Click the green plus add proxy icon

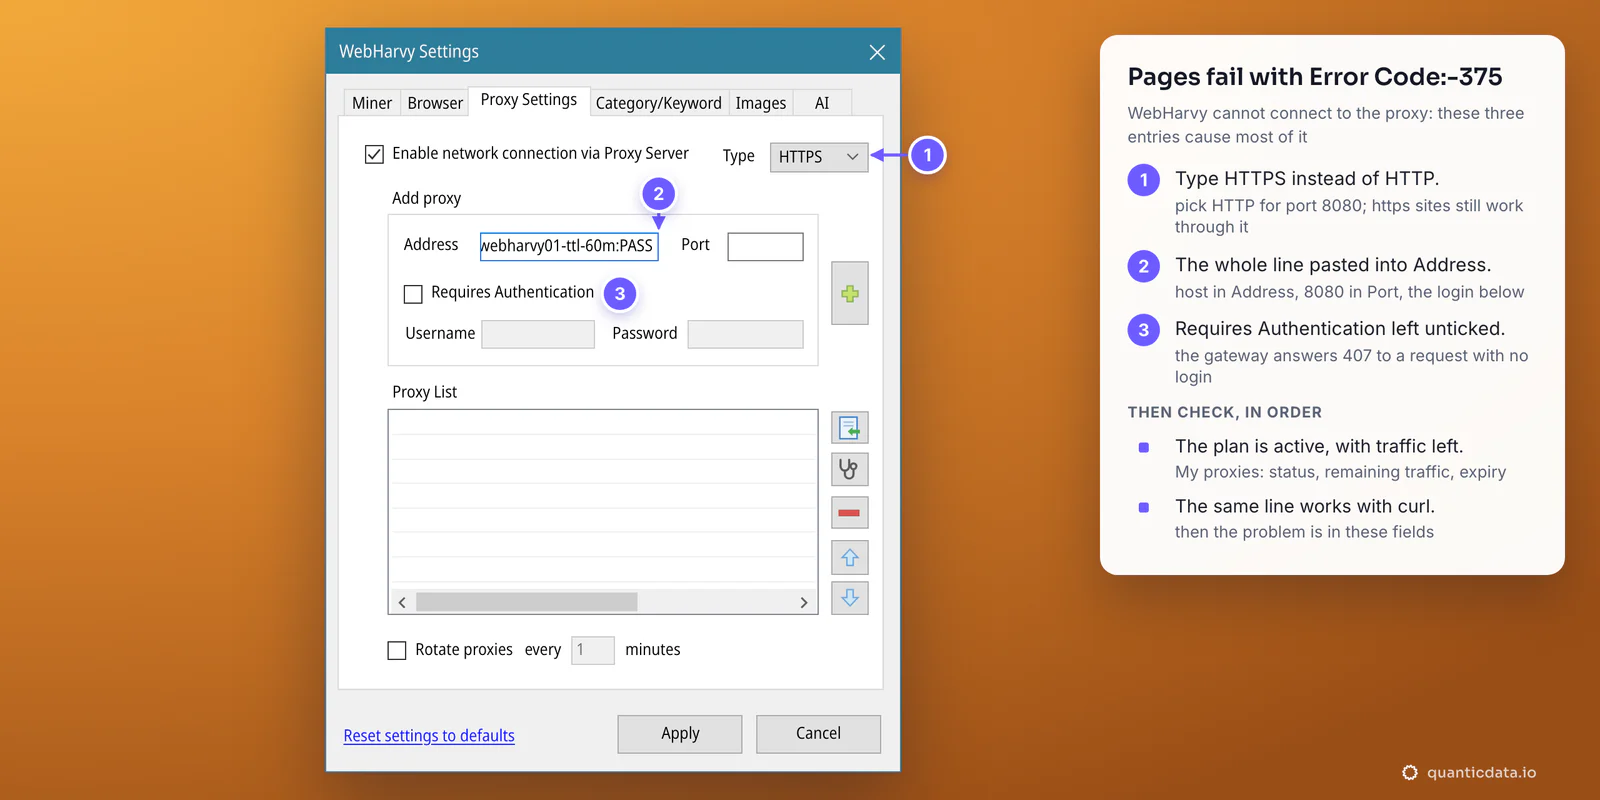[x=850, y=293]
